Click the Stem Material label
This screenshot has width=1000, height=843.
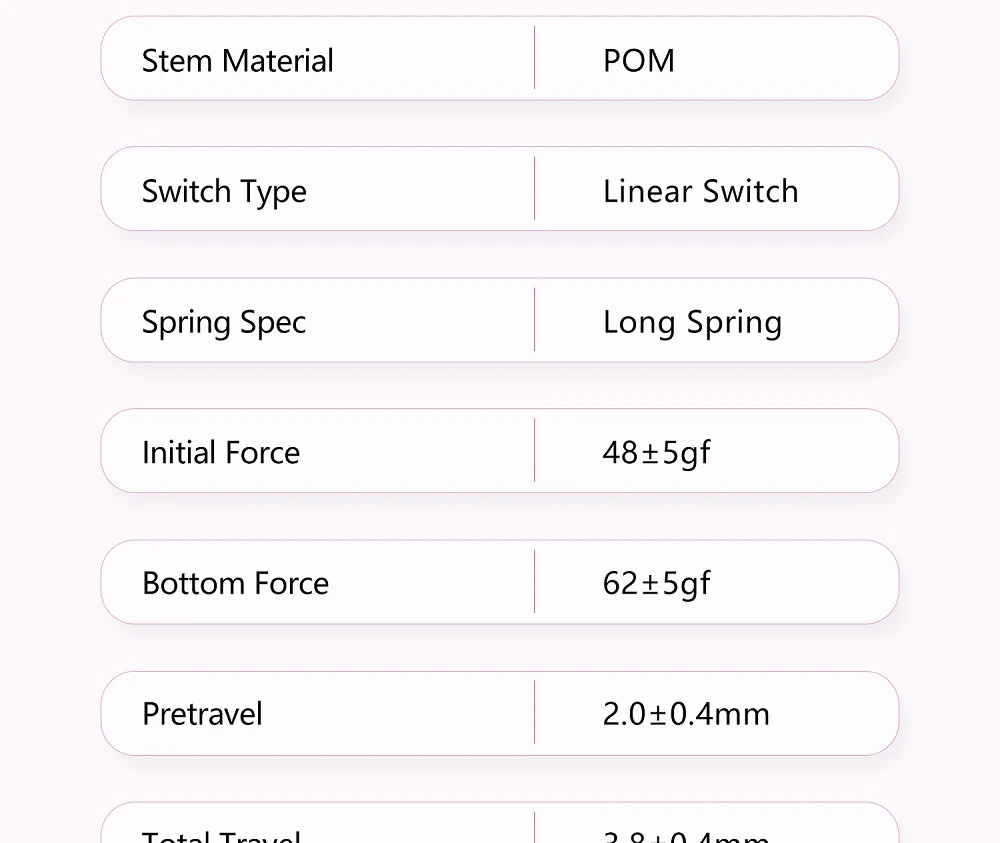(x=237, y=60)
